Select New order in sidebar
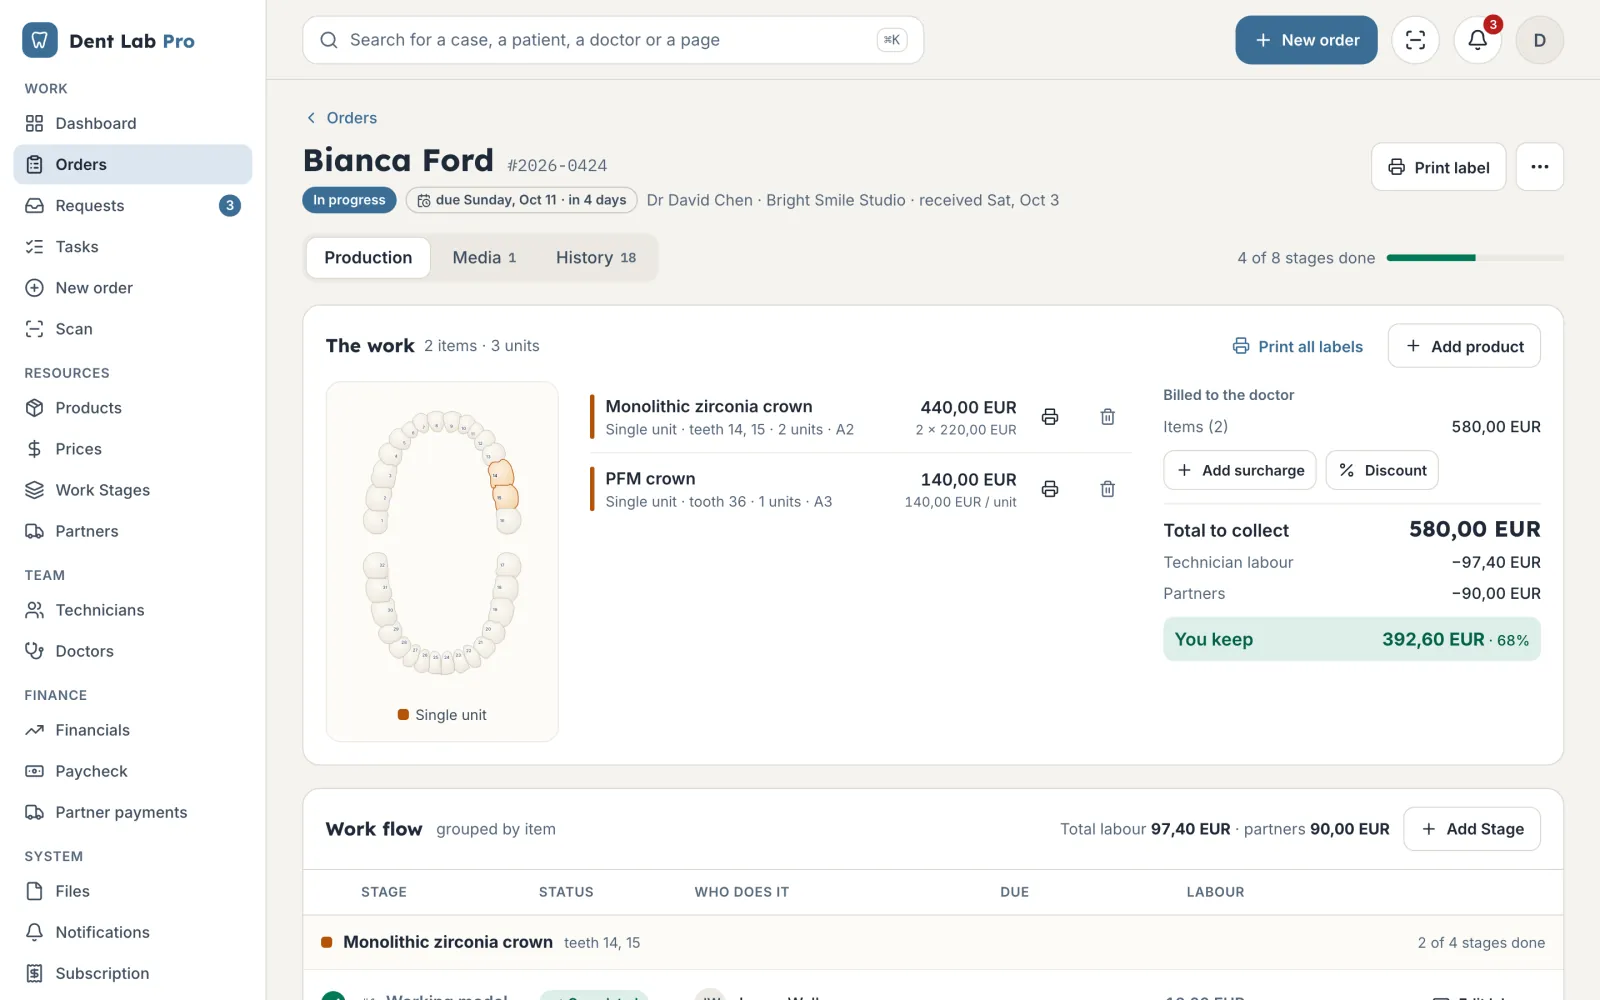 133,287
